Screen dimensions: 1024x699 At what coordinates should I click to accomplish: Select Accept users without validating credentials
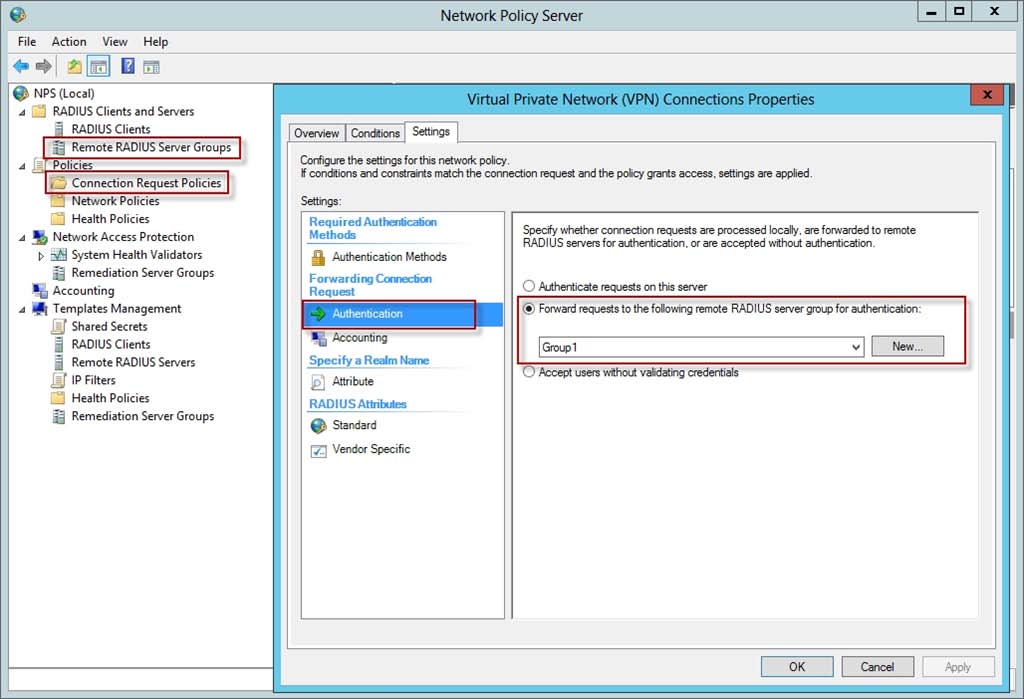[x=529, y=372]
